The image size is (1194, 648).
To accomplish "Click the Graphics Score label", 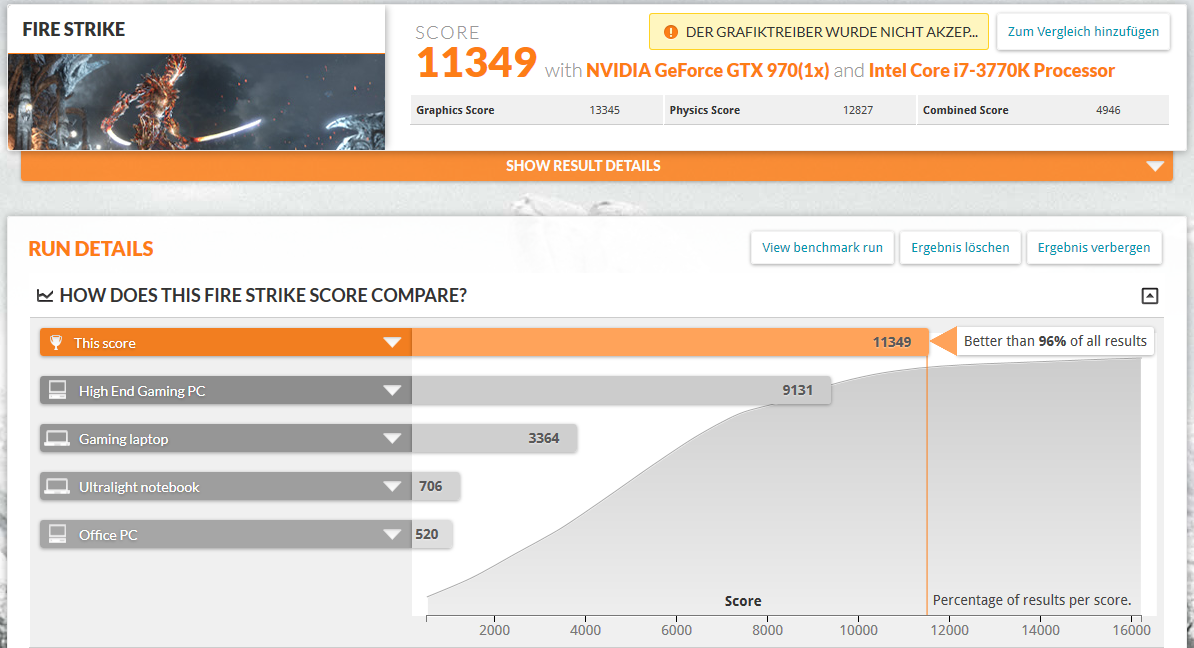I will (455, 110).
